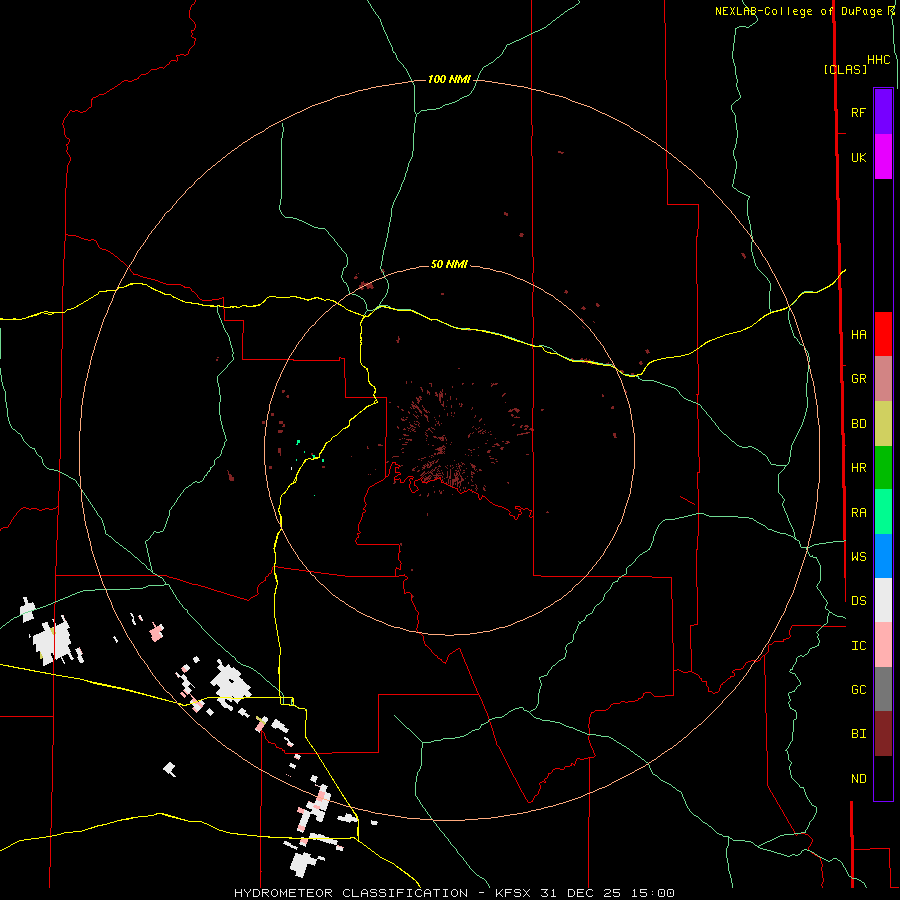Click the "[CLAS]" legend header

[x=845, y=69]
